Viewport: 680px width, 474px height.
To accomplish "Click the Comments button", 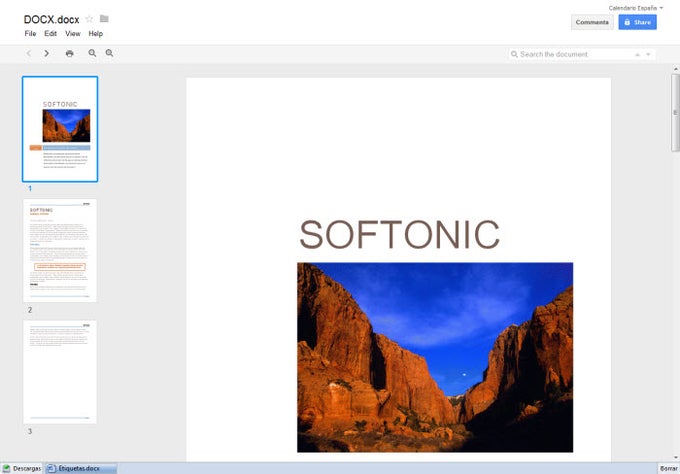I will pyautogui.click(x=592, y=22).
